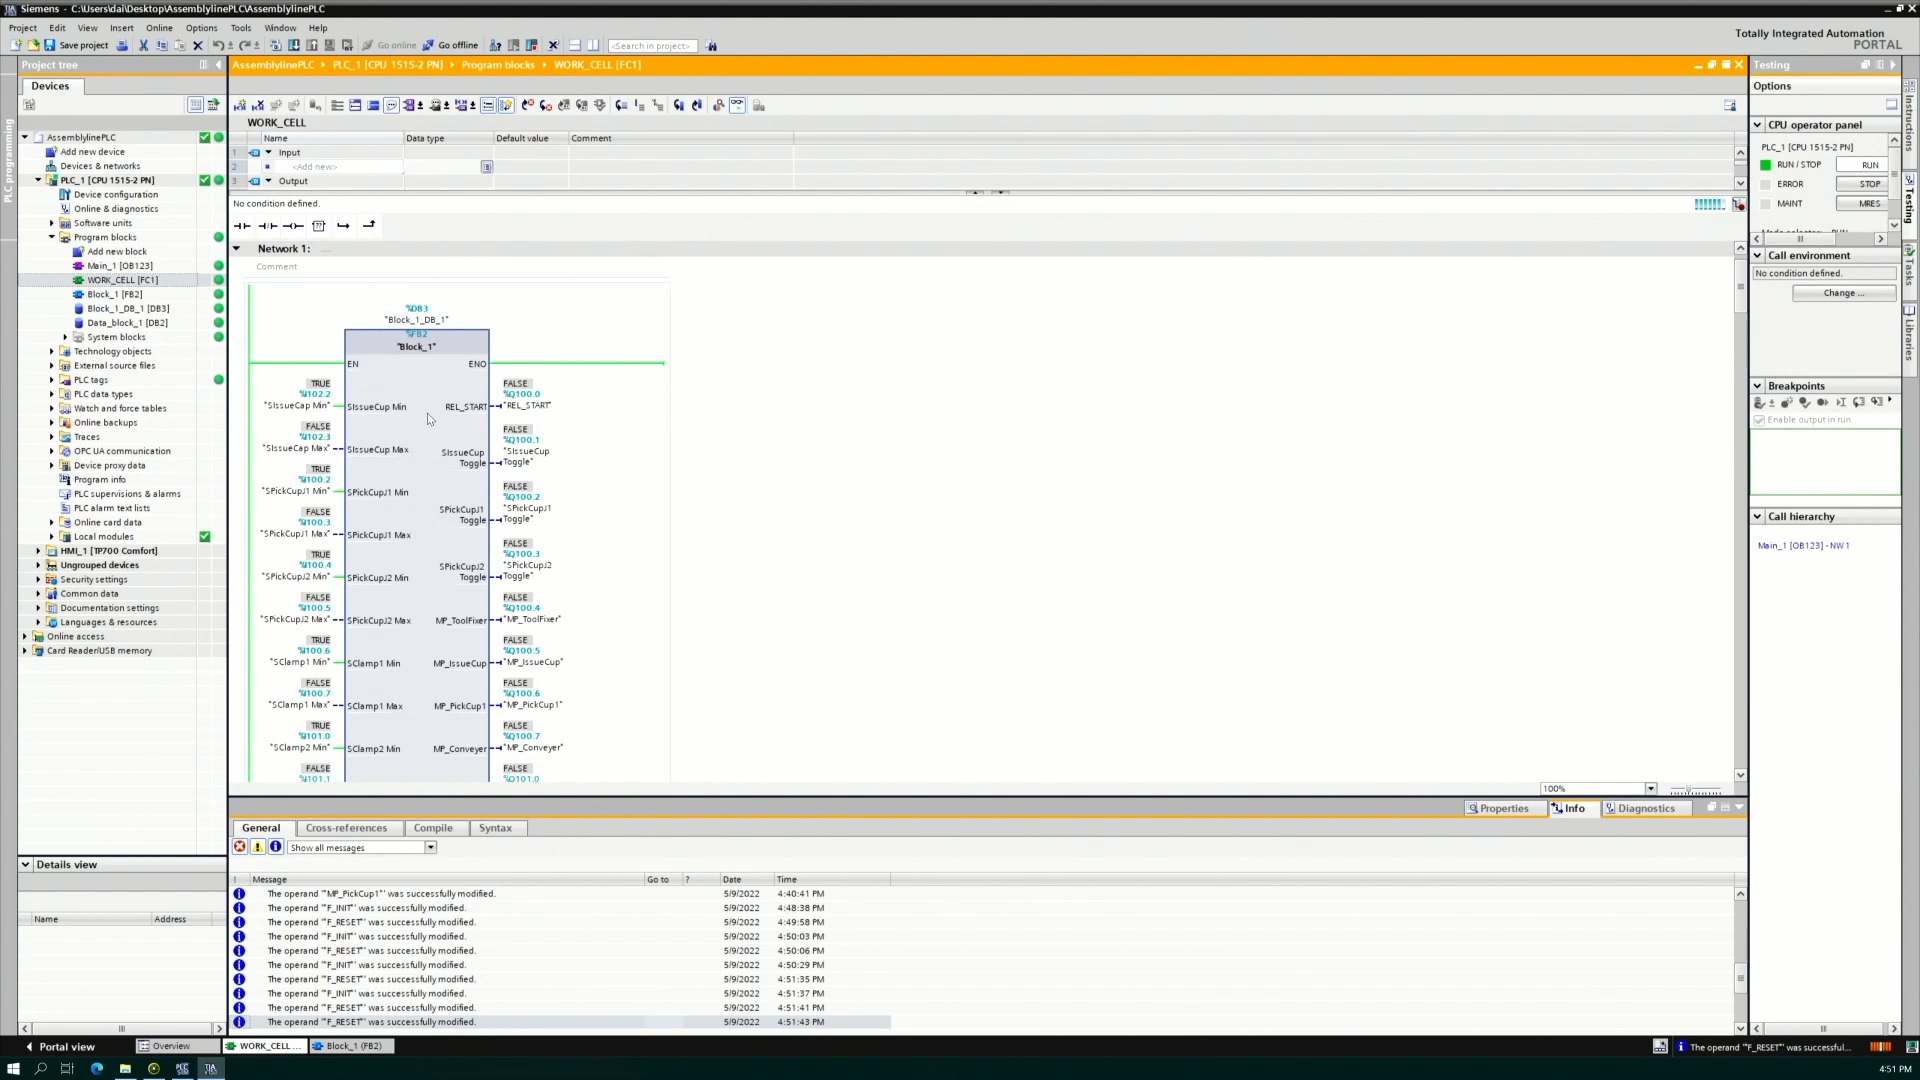Insert an empty box instruction
This screenshot has width=1920, height=1080.
point(319,226)
